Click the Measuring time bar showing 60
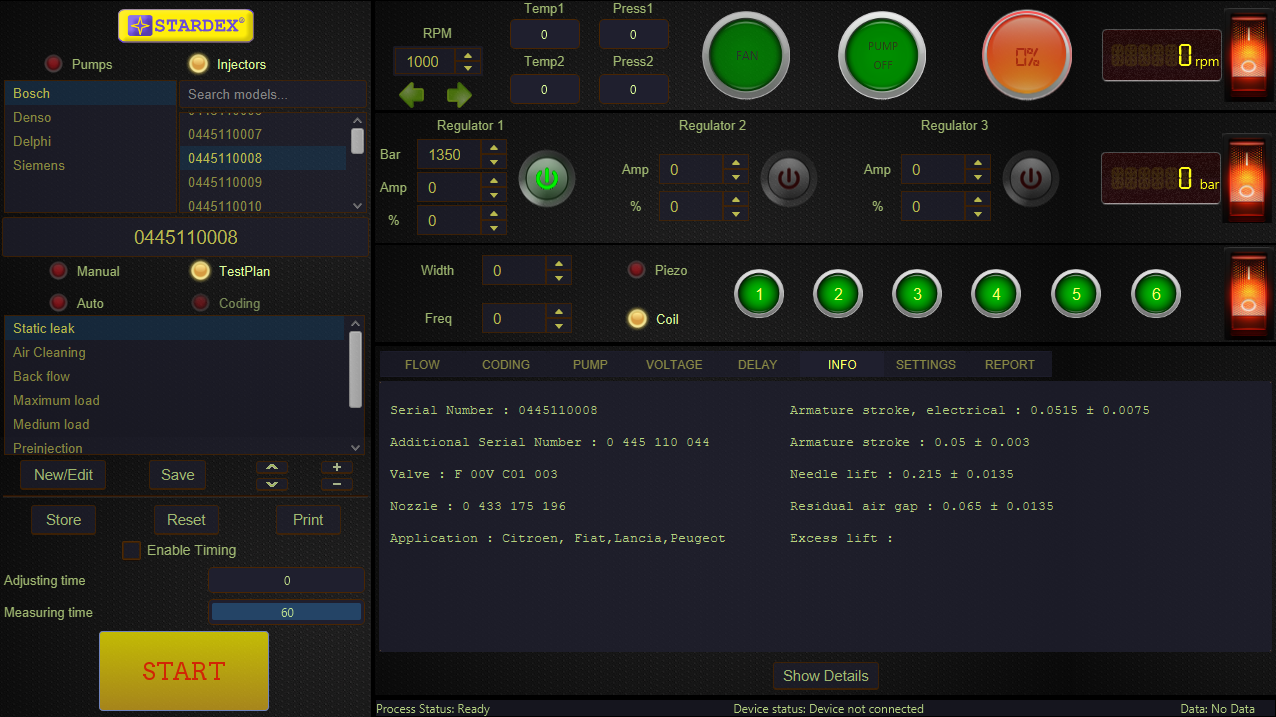1276x717 pixels. point(287,612)
